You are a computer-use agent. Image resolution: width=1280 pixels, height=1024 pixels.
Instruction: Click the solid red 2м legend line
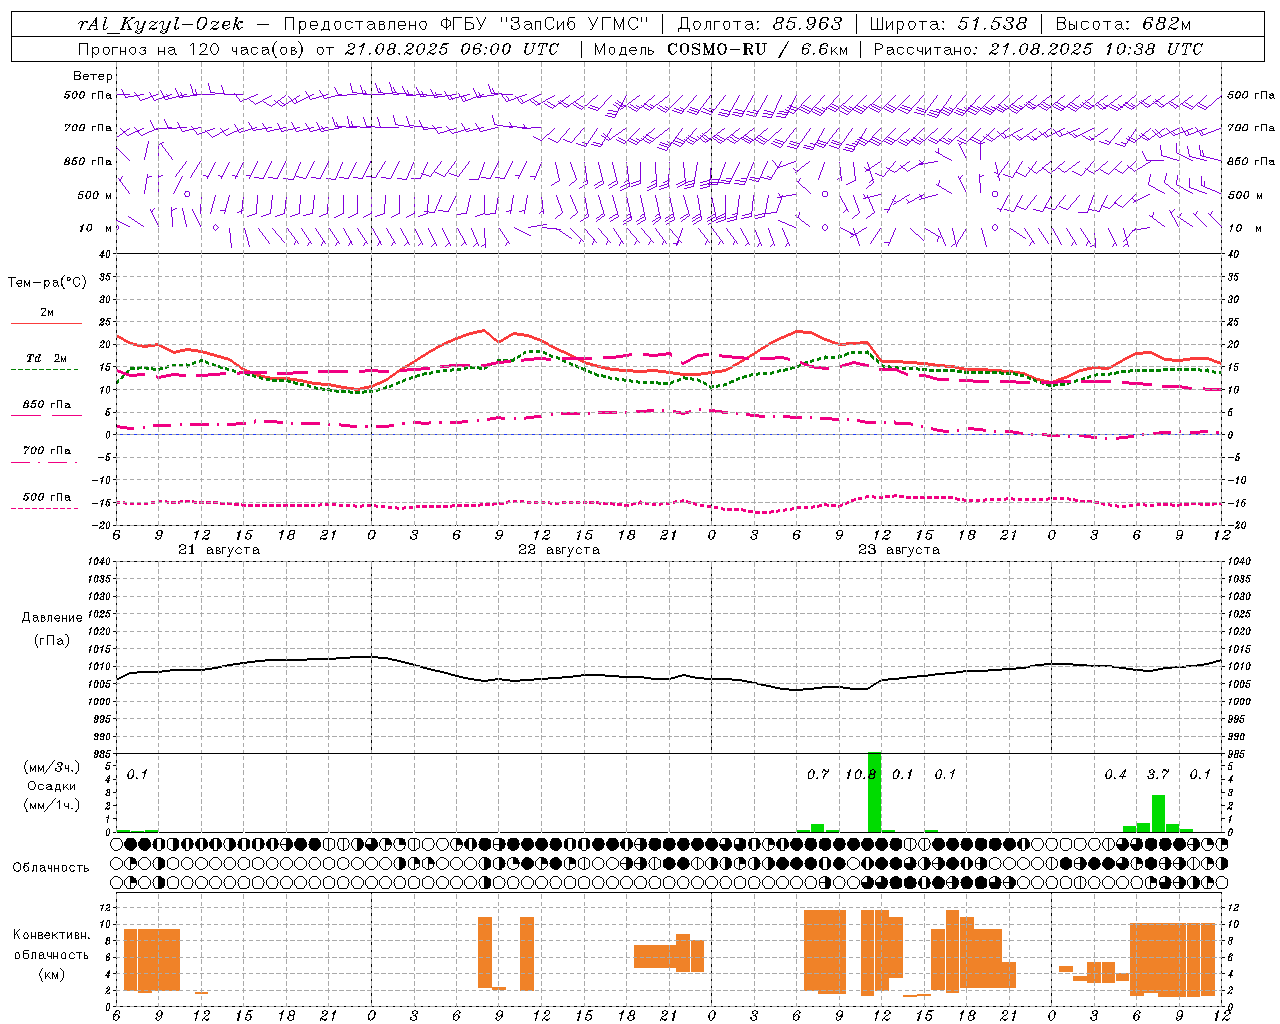[46, 323]
